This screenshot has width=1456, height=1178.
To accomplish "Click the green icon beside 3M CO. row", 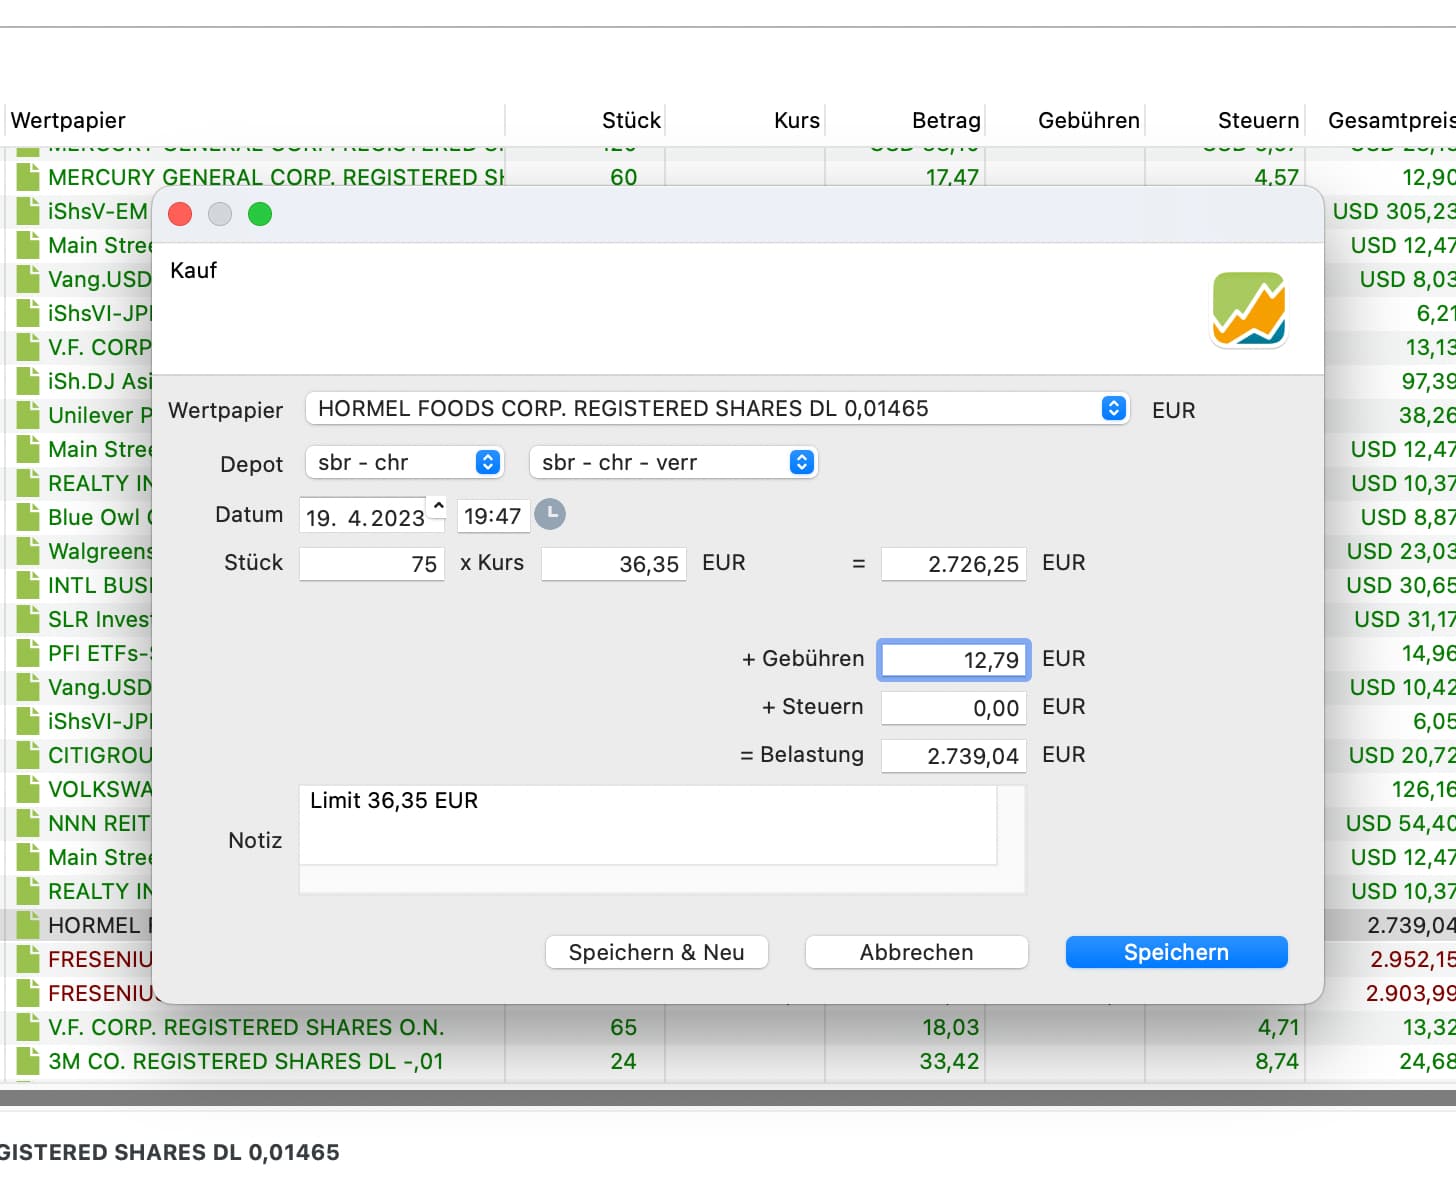I will (28, 1061).
